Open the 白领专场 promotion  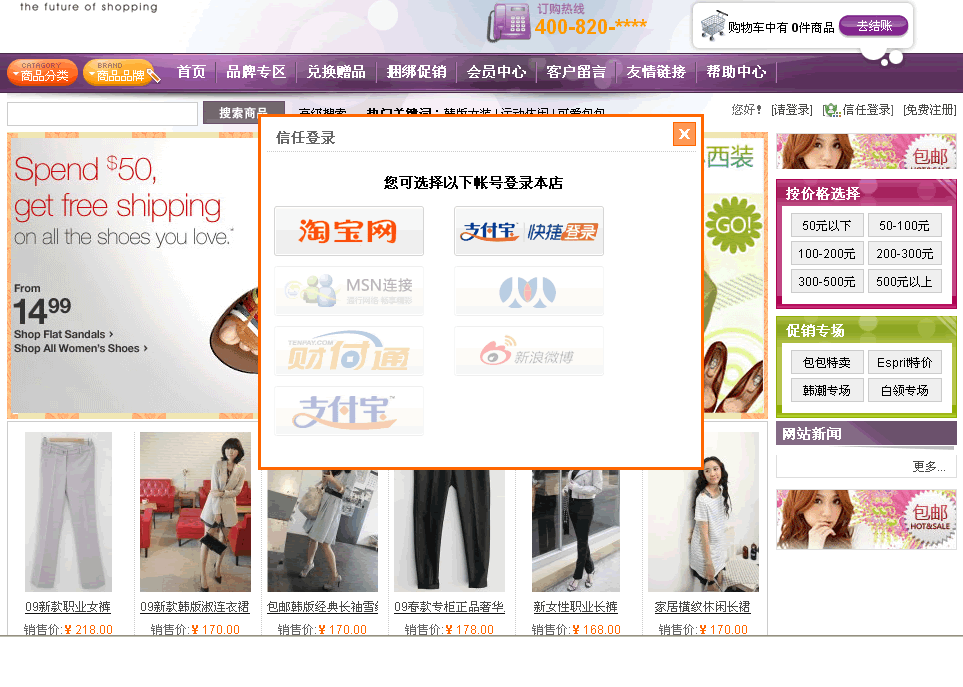904,390
